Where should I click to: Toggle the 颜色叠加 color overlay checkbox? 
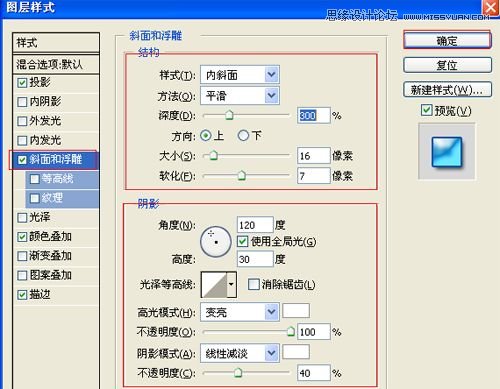(22, 237)
